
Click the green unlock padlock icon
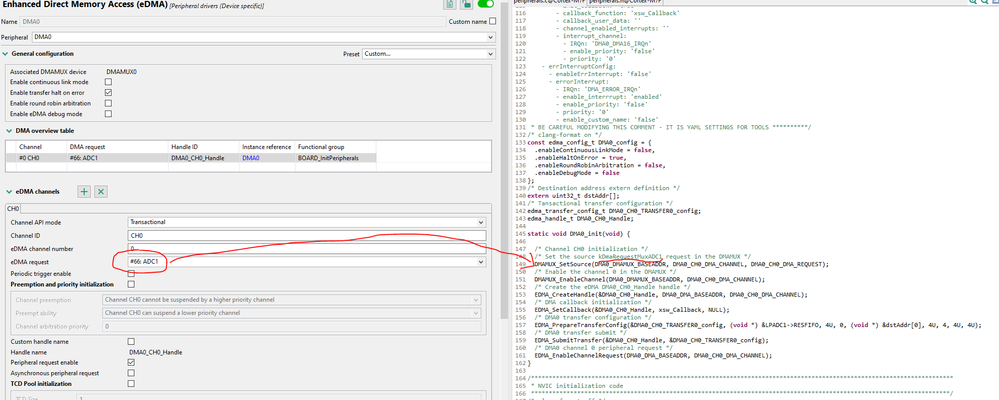point(466,4)
